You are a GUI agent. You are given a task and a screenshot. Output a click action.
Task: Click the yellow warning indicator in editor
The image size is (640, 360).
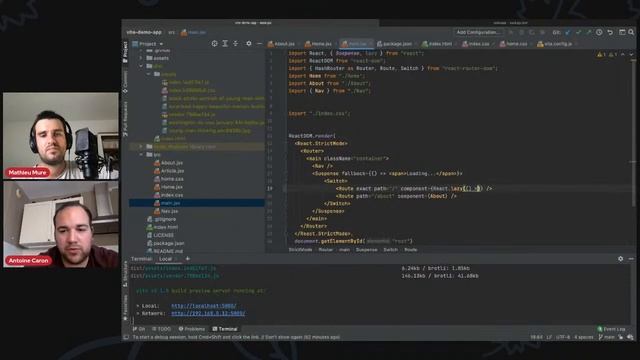[601, 54]
